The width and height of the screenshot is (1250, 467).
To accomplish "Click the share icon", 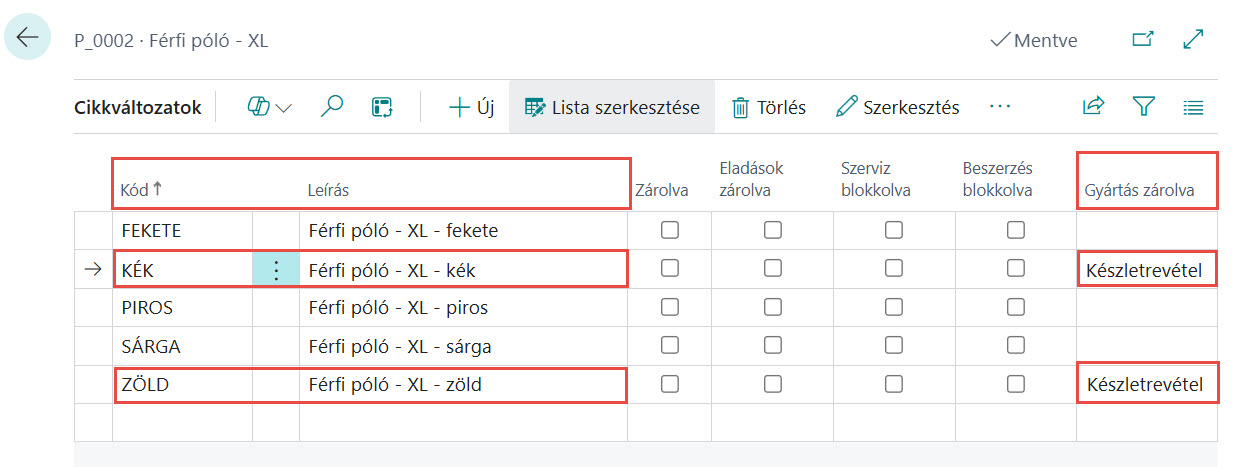I will (1094, 107).
